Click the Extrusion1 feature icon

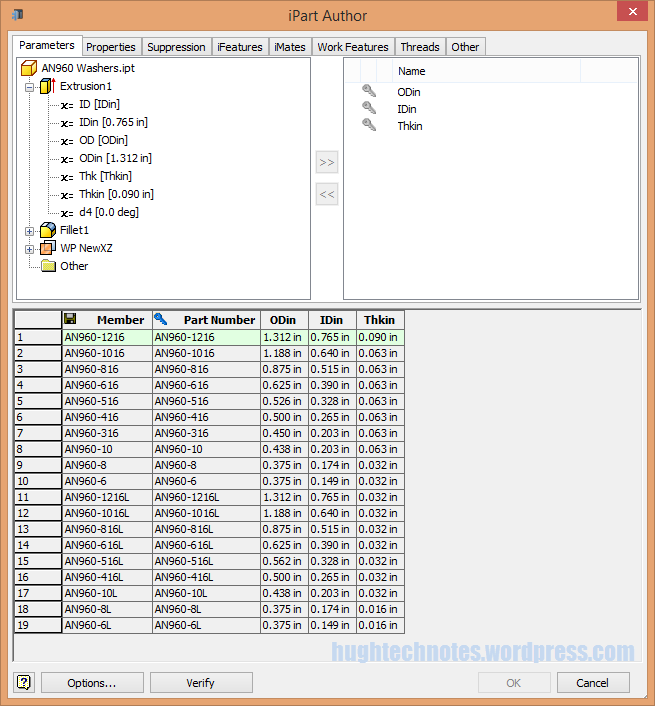pos(47,86)
